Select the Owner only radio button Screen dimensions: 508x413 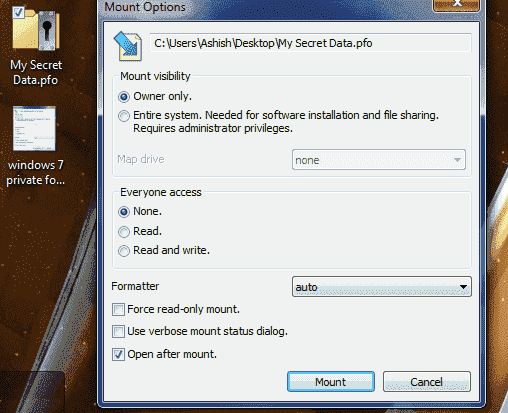tap(124, 97)
